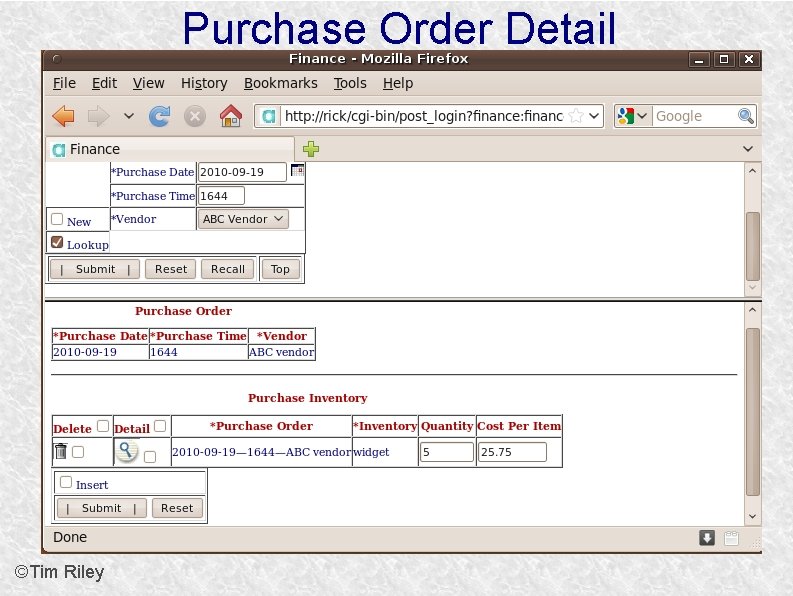Click the upper frame scroll-down arrow
This screenshot has width=793, height=596.
[x=753, y=287]
